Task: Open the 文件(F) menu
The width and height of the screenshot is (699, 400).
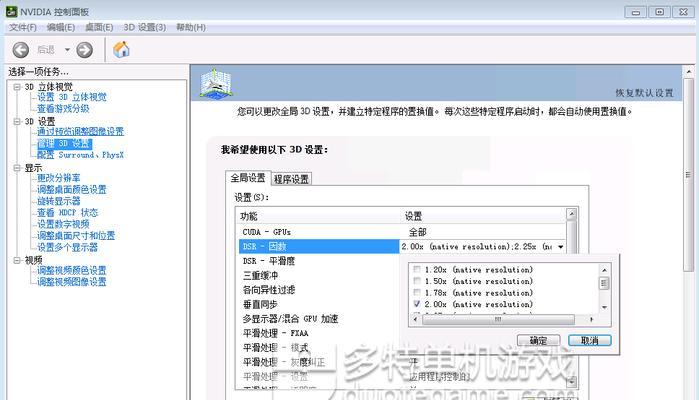Action: (x=22, y=28)
